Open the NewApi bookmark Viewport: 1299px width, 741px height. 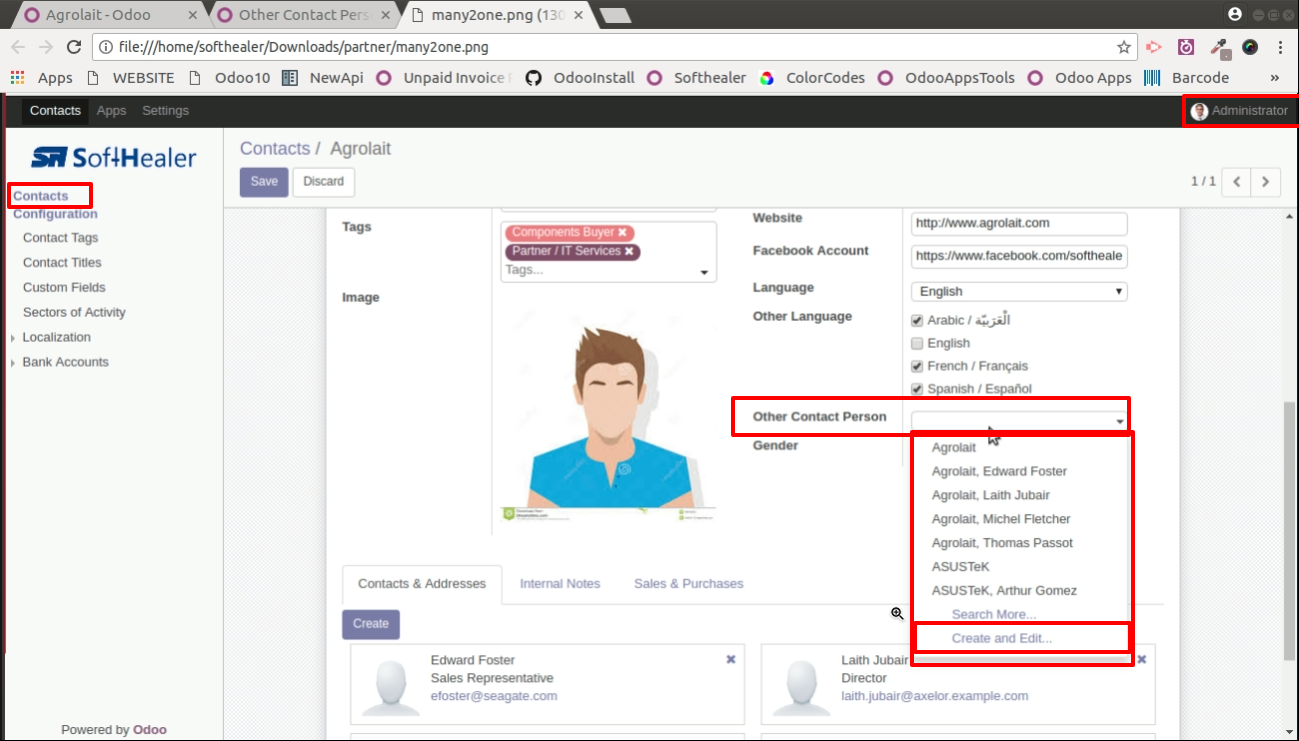323,78
